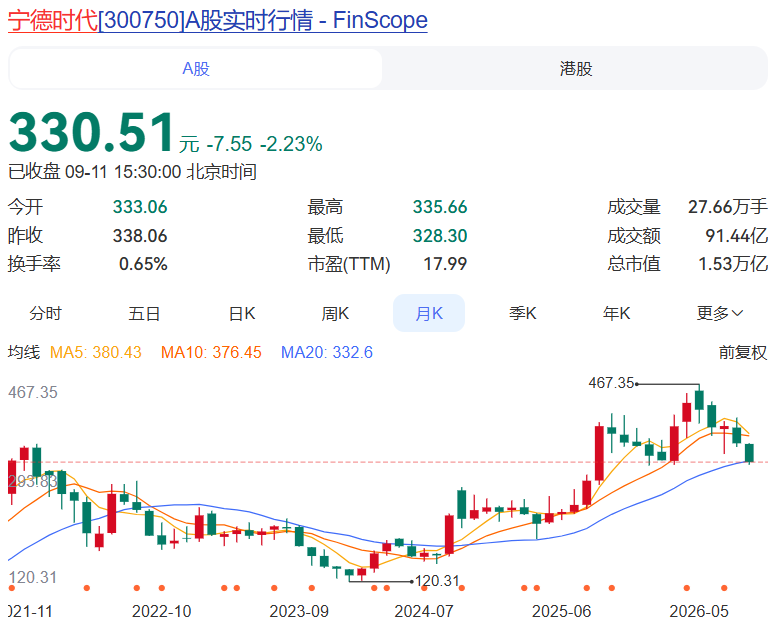Click the 最高 value 335.66
780x635 pixels.
click(x=440, y=207)
